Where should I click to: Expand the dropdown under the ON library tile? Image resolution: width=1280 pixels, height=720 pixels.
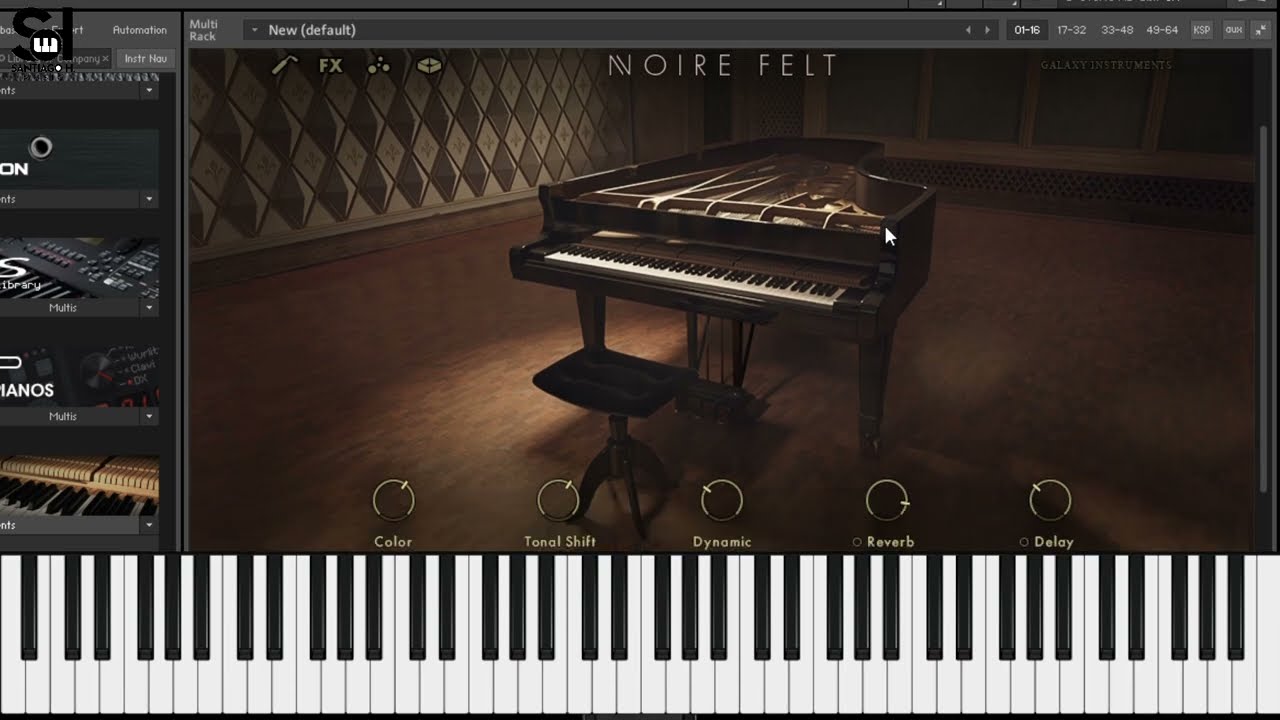(x=149, y=199)
